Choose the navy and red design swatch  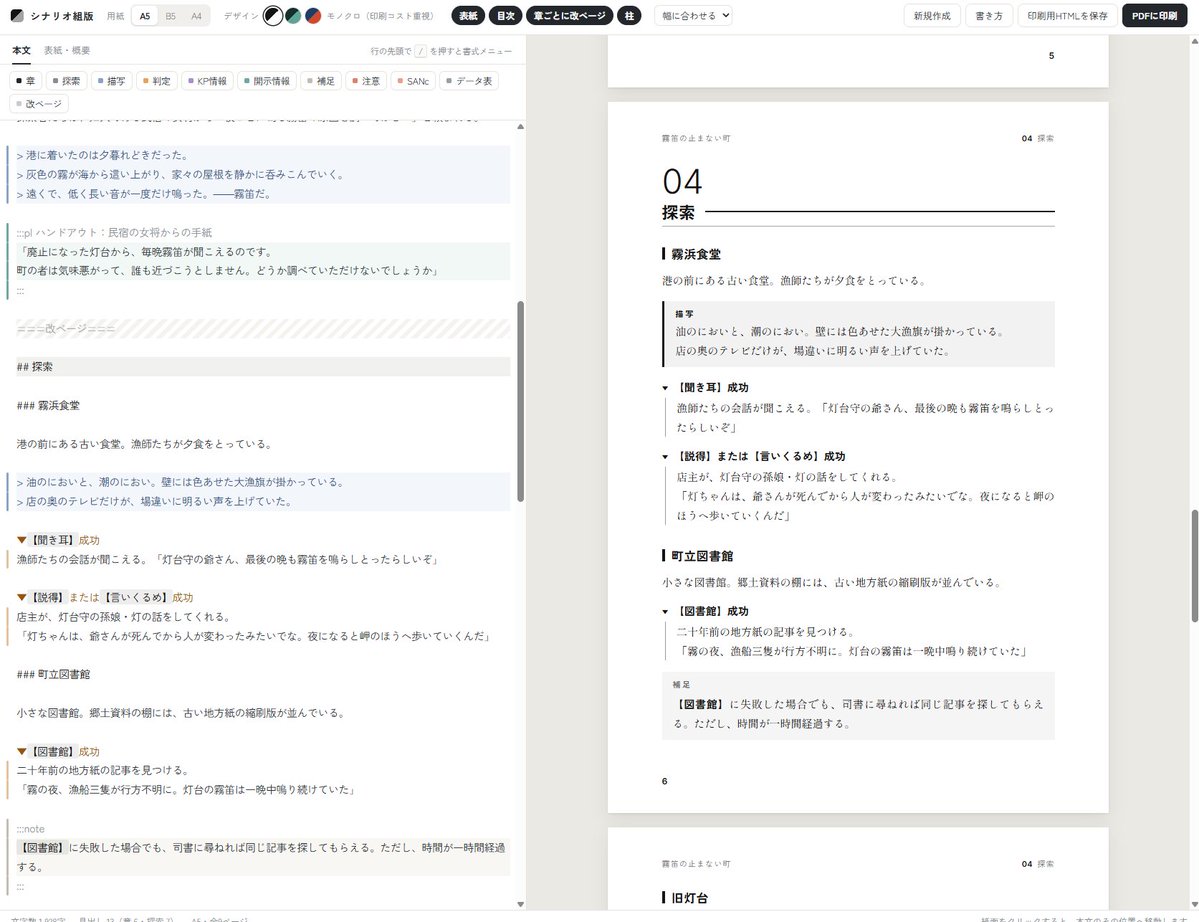point(313,15)
